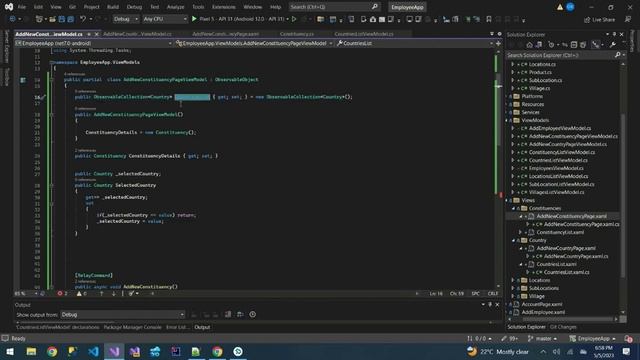Open the CountriesList member navigation dropdown

(415, 43)
